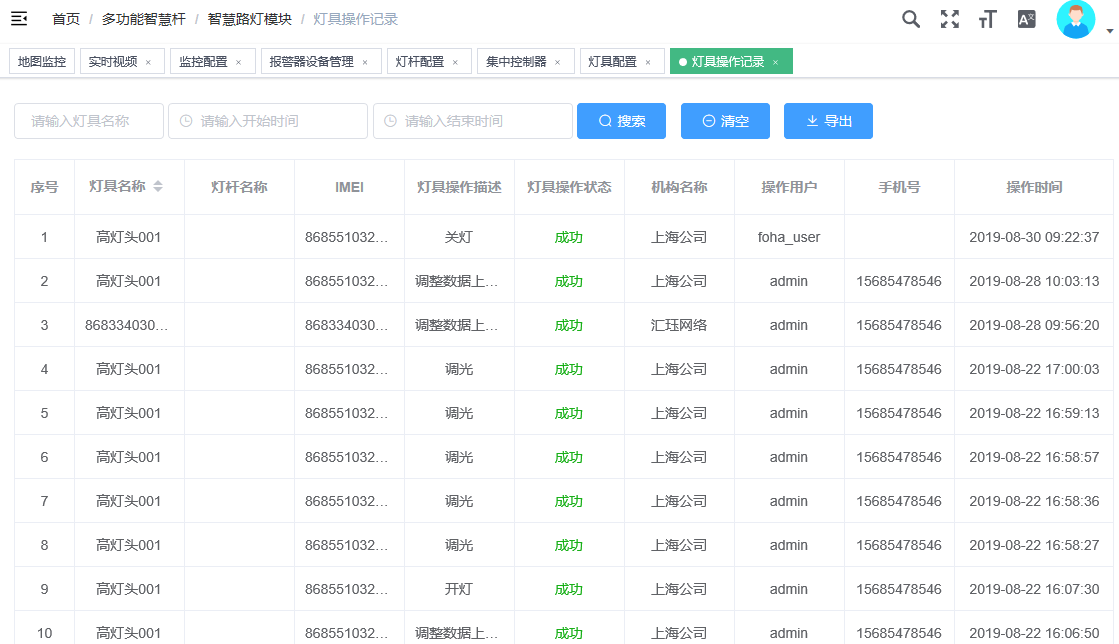Click 手机号 column header
This screenshot has width=1119, height=644.
[x=898, y=187]
